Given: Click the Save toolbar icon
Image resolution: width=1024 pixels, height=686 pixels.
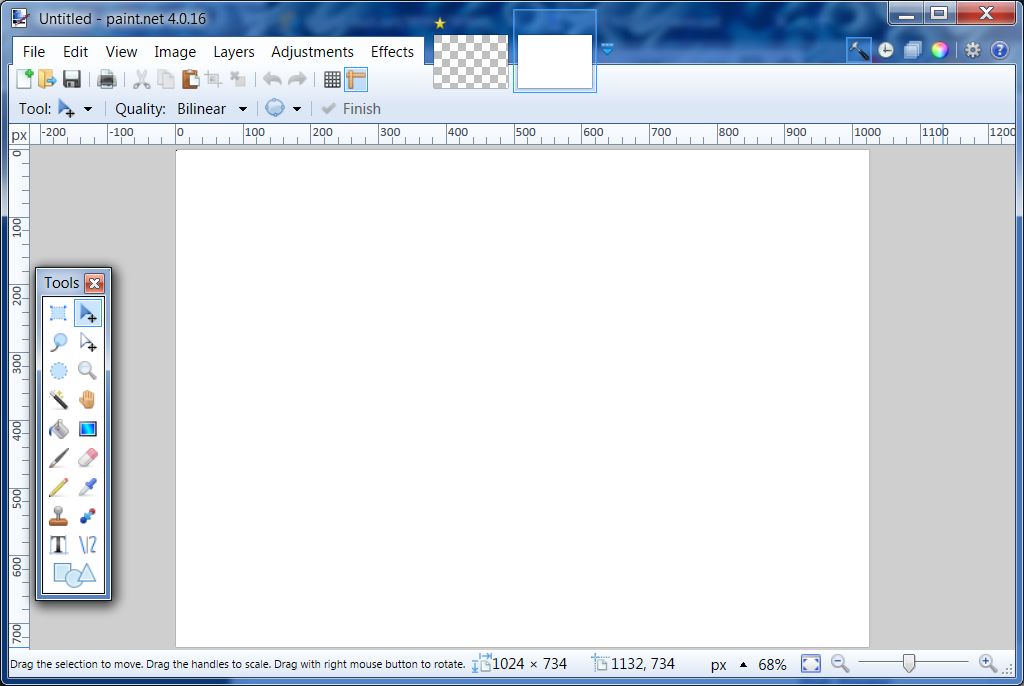Looking at the screenshot, I should 72,79.
